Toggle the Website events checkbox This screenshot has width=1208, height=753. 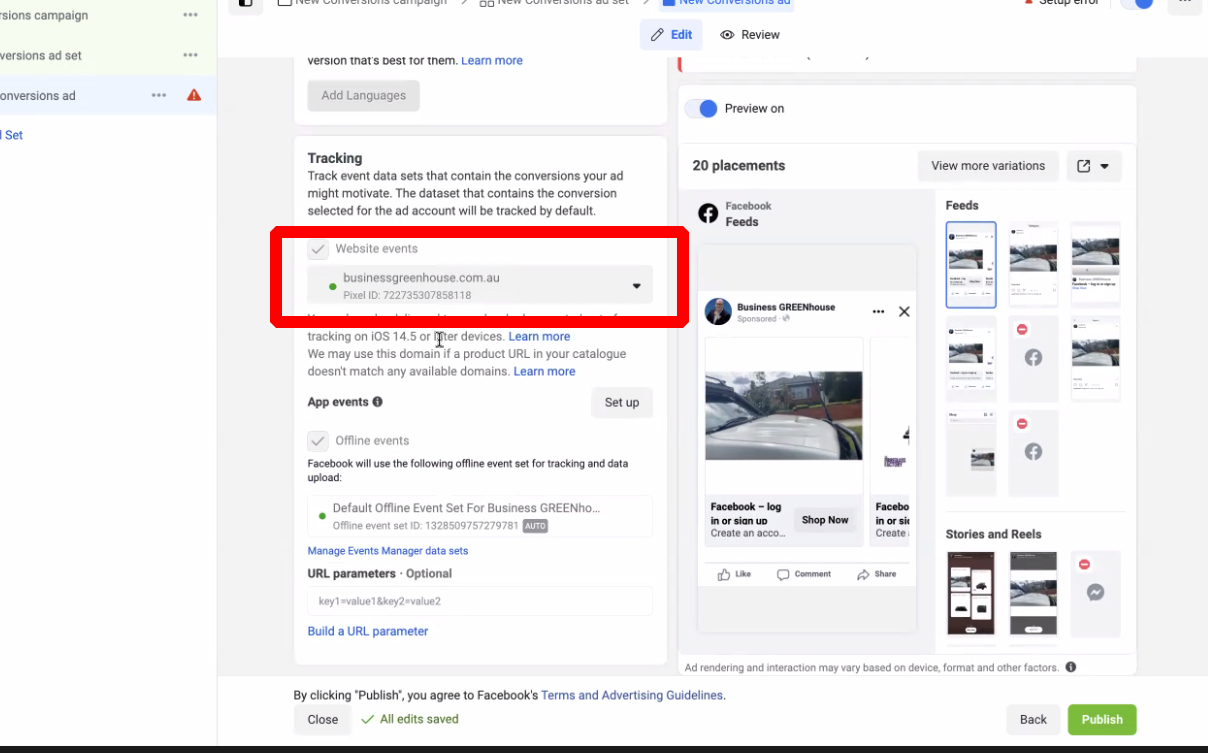318,249
